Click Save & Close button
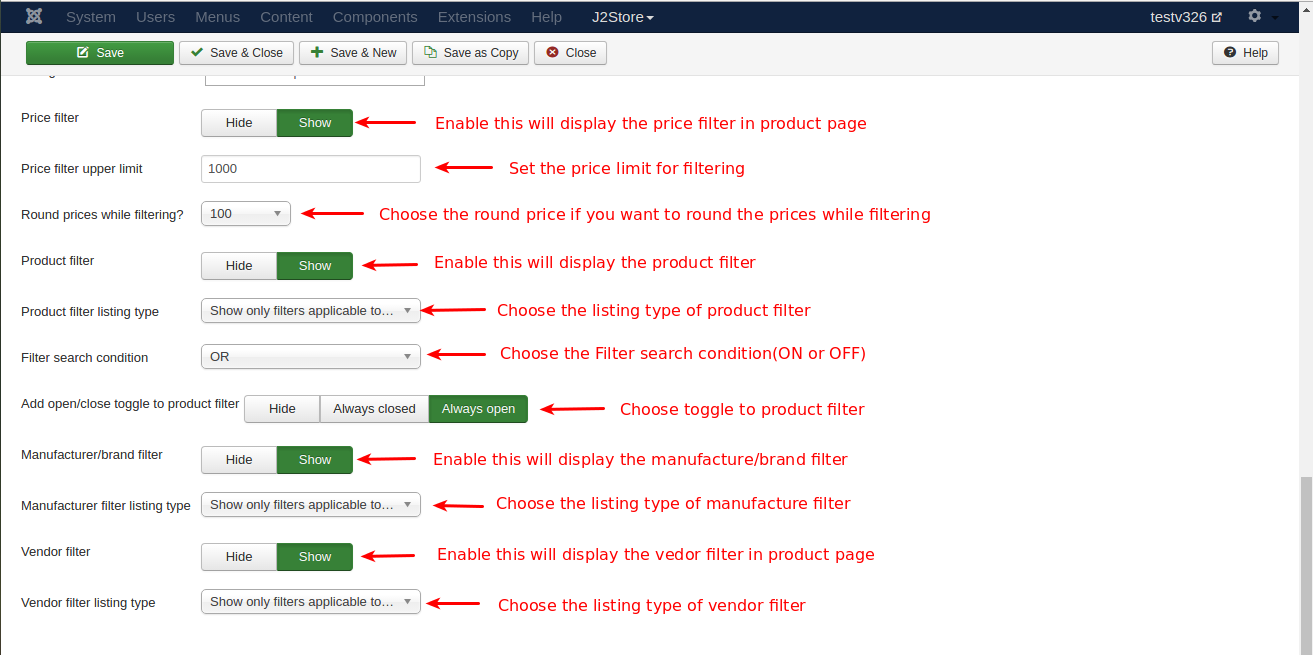This screenshot has width=1313, height=655. pos(236,53)
